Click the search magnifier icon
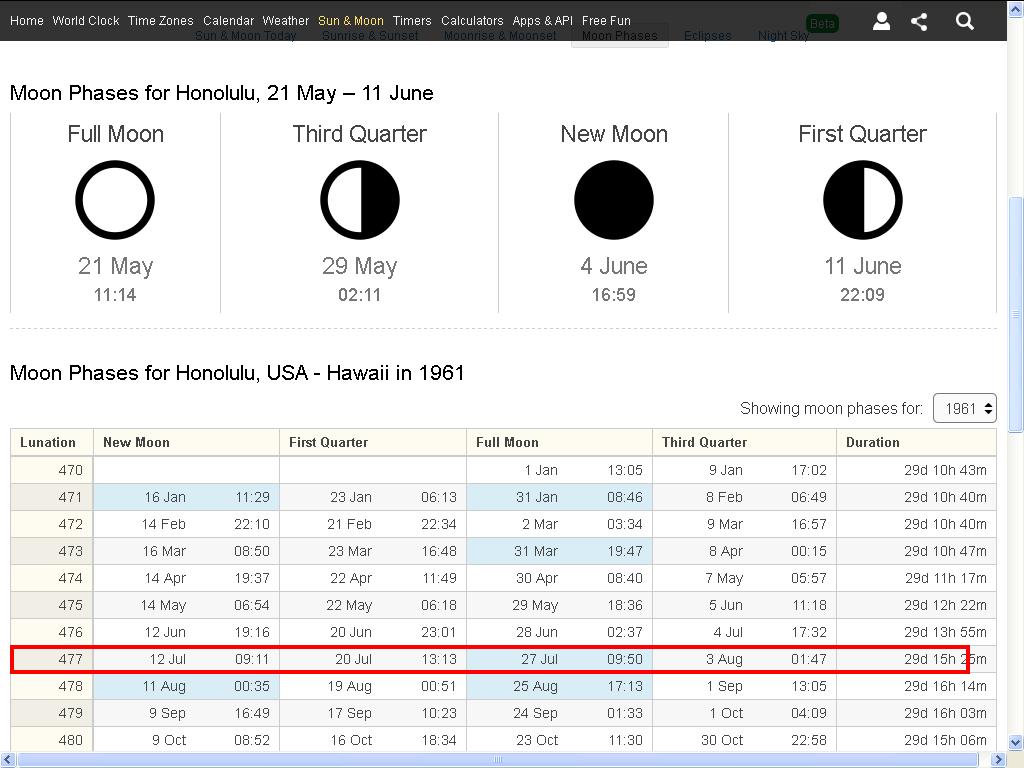The width and height of the screenshot is (1024, 768). pyautogui.click(x=965, y=21)
